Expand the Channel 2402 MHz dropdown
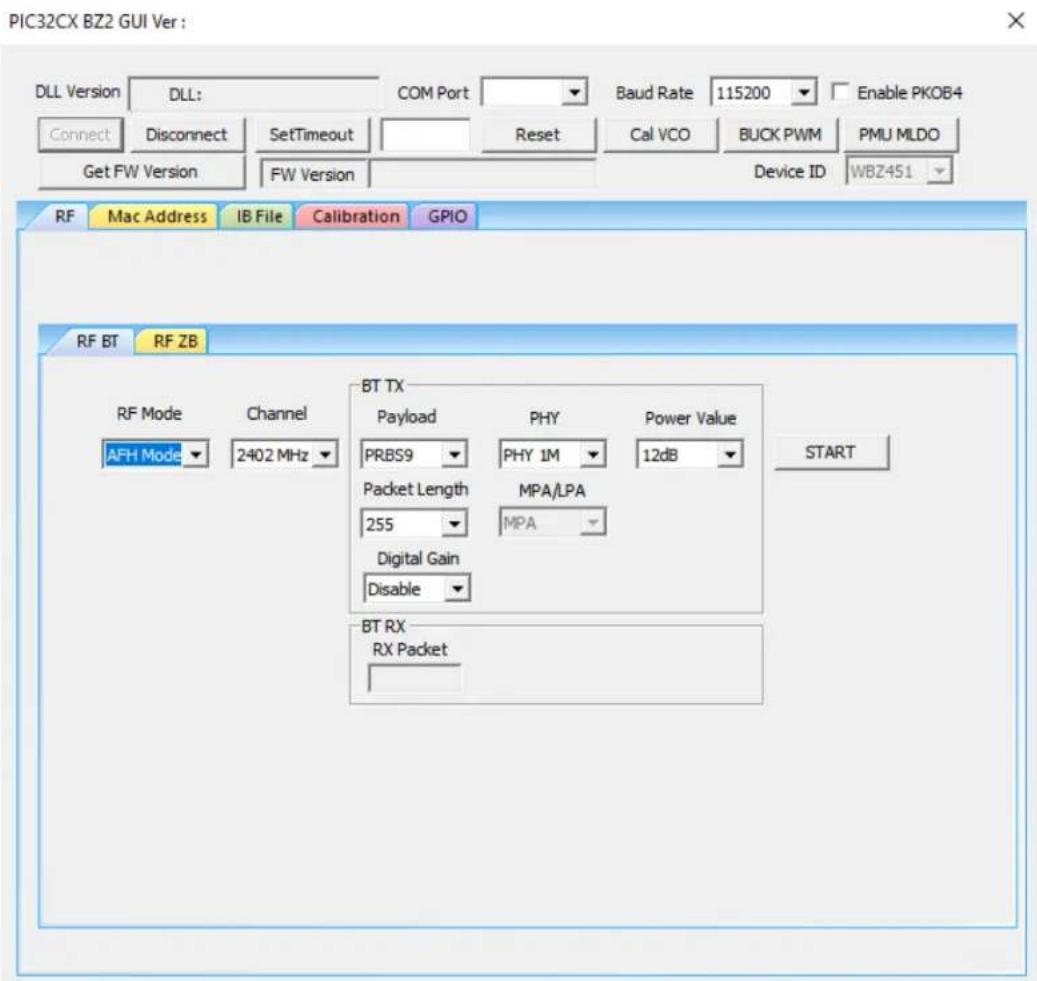Image resolution: width=1037 pixels, height=981 pixels. click(x=284, y=454)
